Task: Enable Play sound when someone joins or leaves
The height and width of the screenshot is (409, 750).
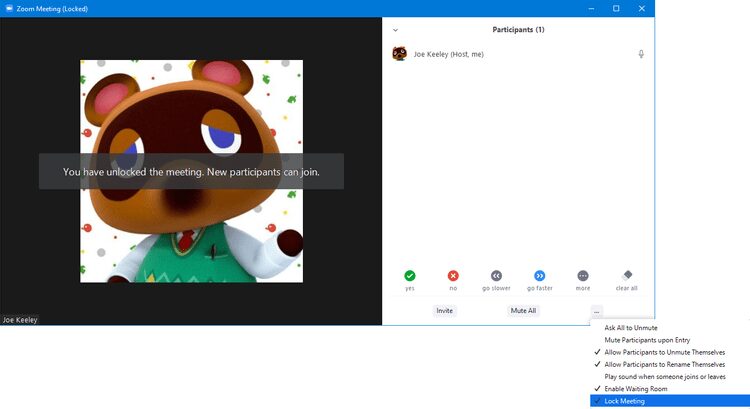Action: click(665, 376)
